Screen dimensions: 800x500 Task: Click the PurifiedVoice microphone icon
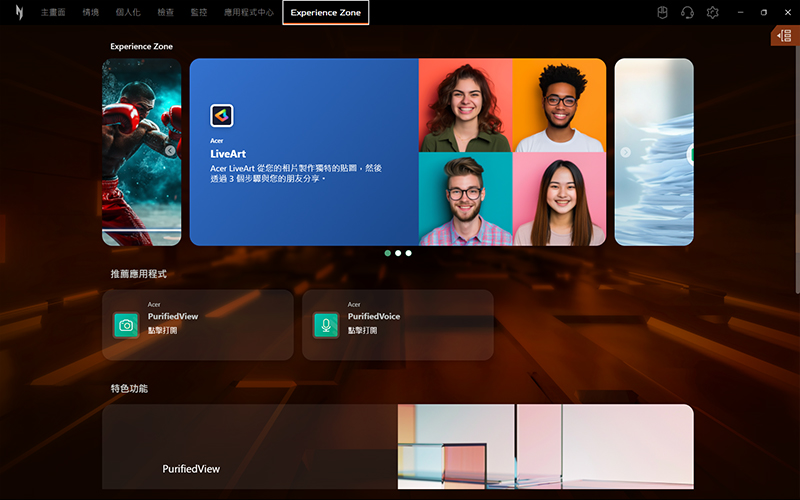click(x=326, y=325)
